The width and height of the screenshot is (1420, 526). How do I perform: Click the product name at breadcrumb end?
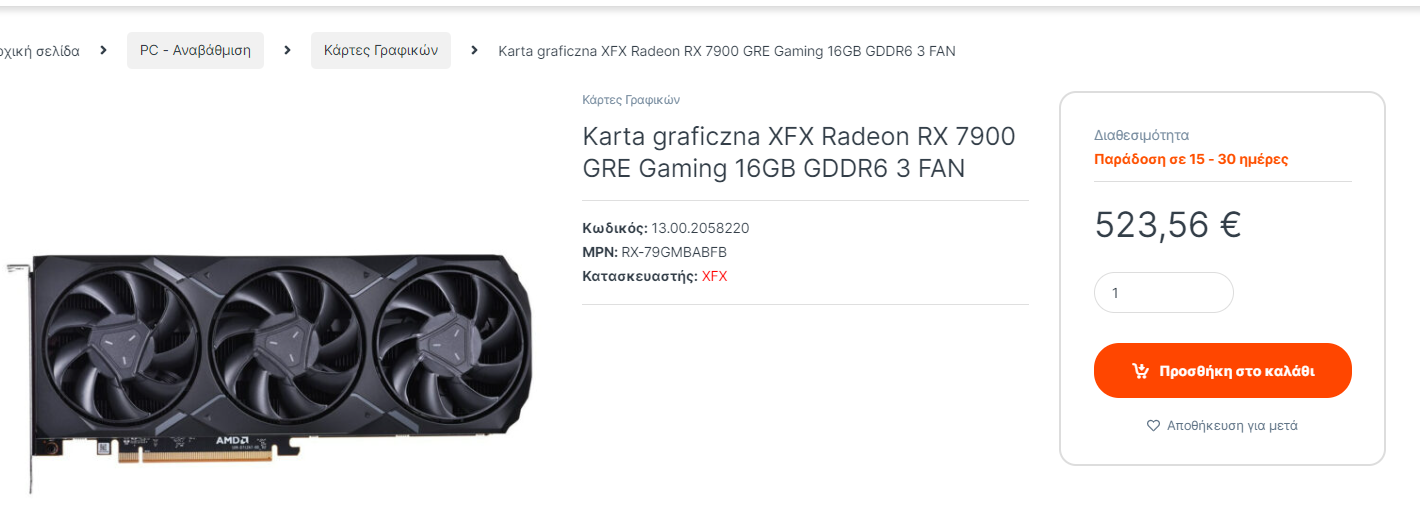pos(727,51)
